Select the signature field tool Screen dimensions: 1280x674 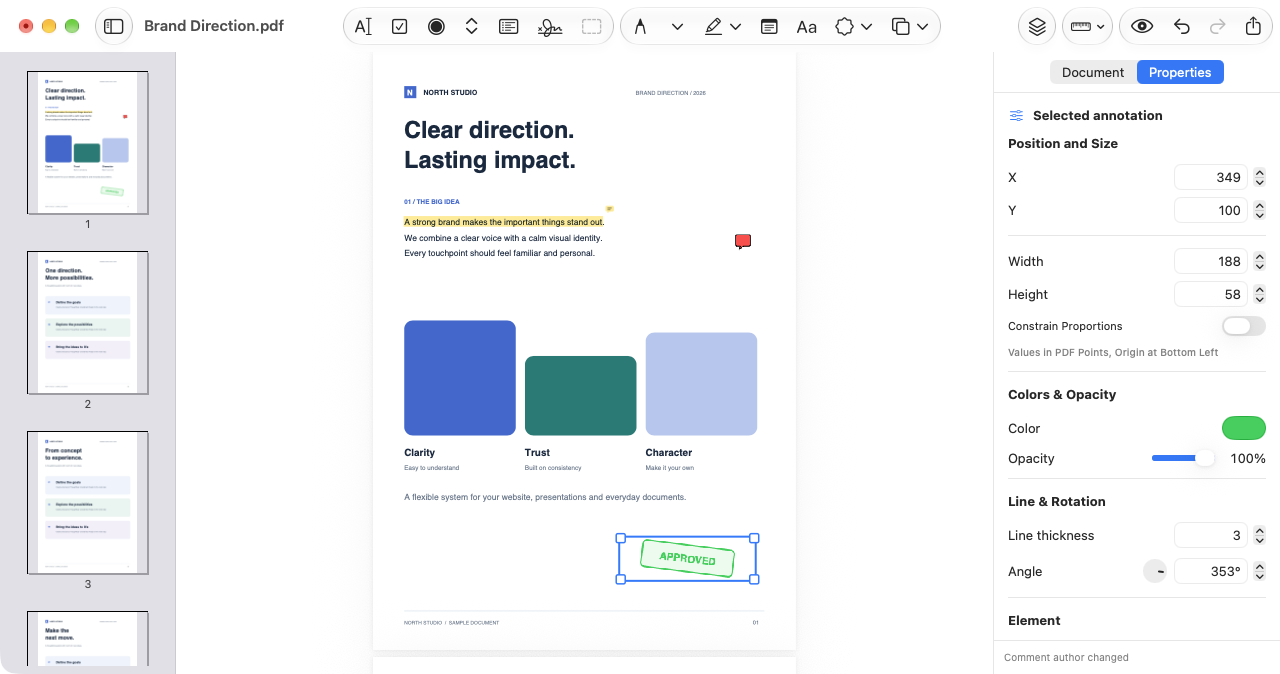pos(550,27)
